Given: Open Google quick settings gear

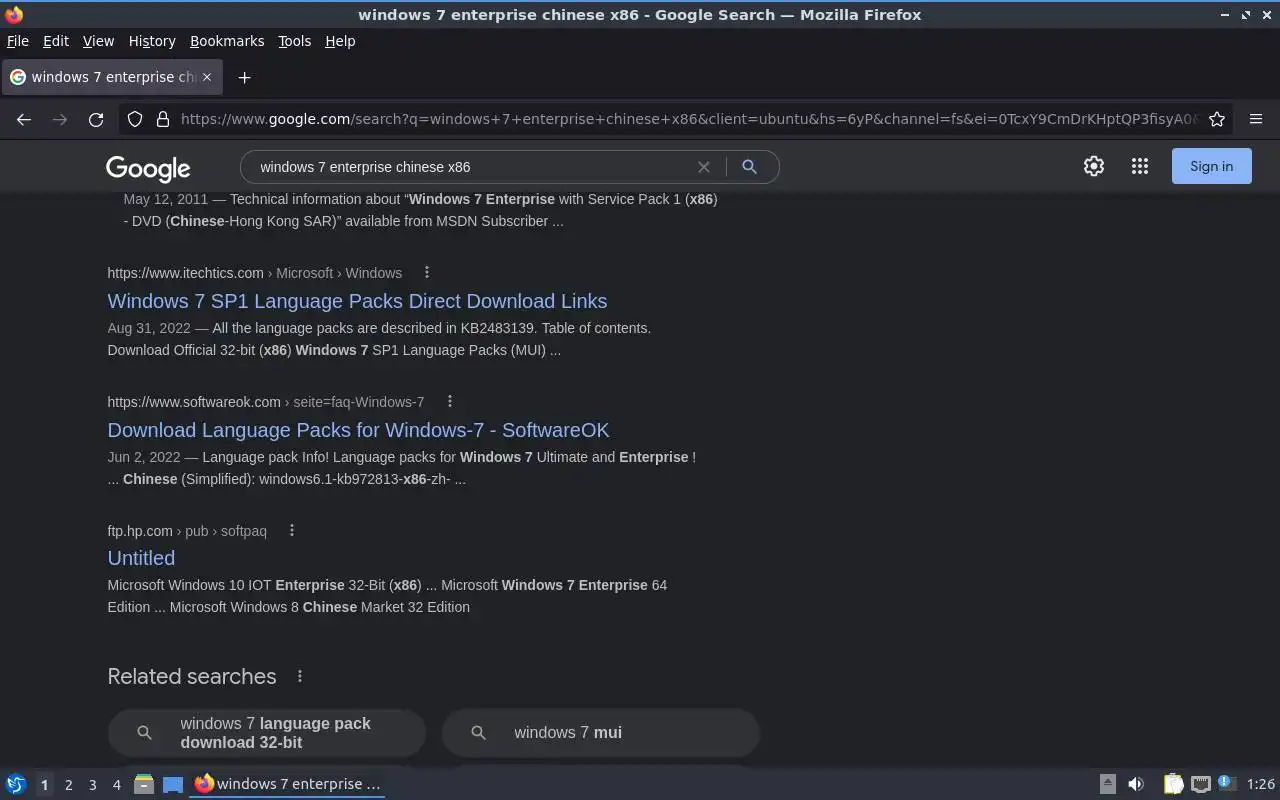Looking at the screenshot, I should [x=1094, y=166].
